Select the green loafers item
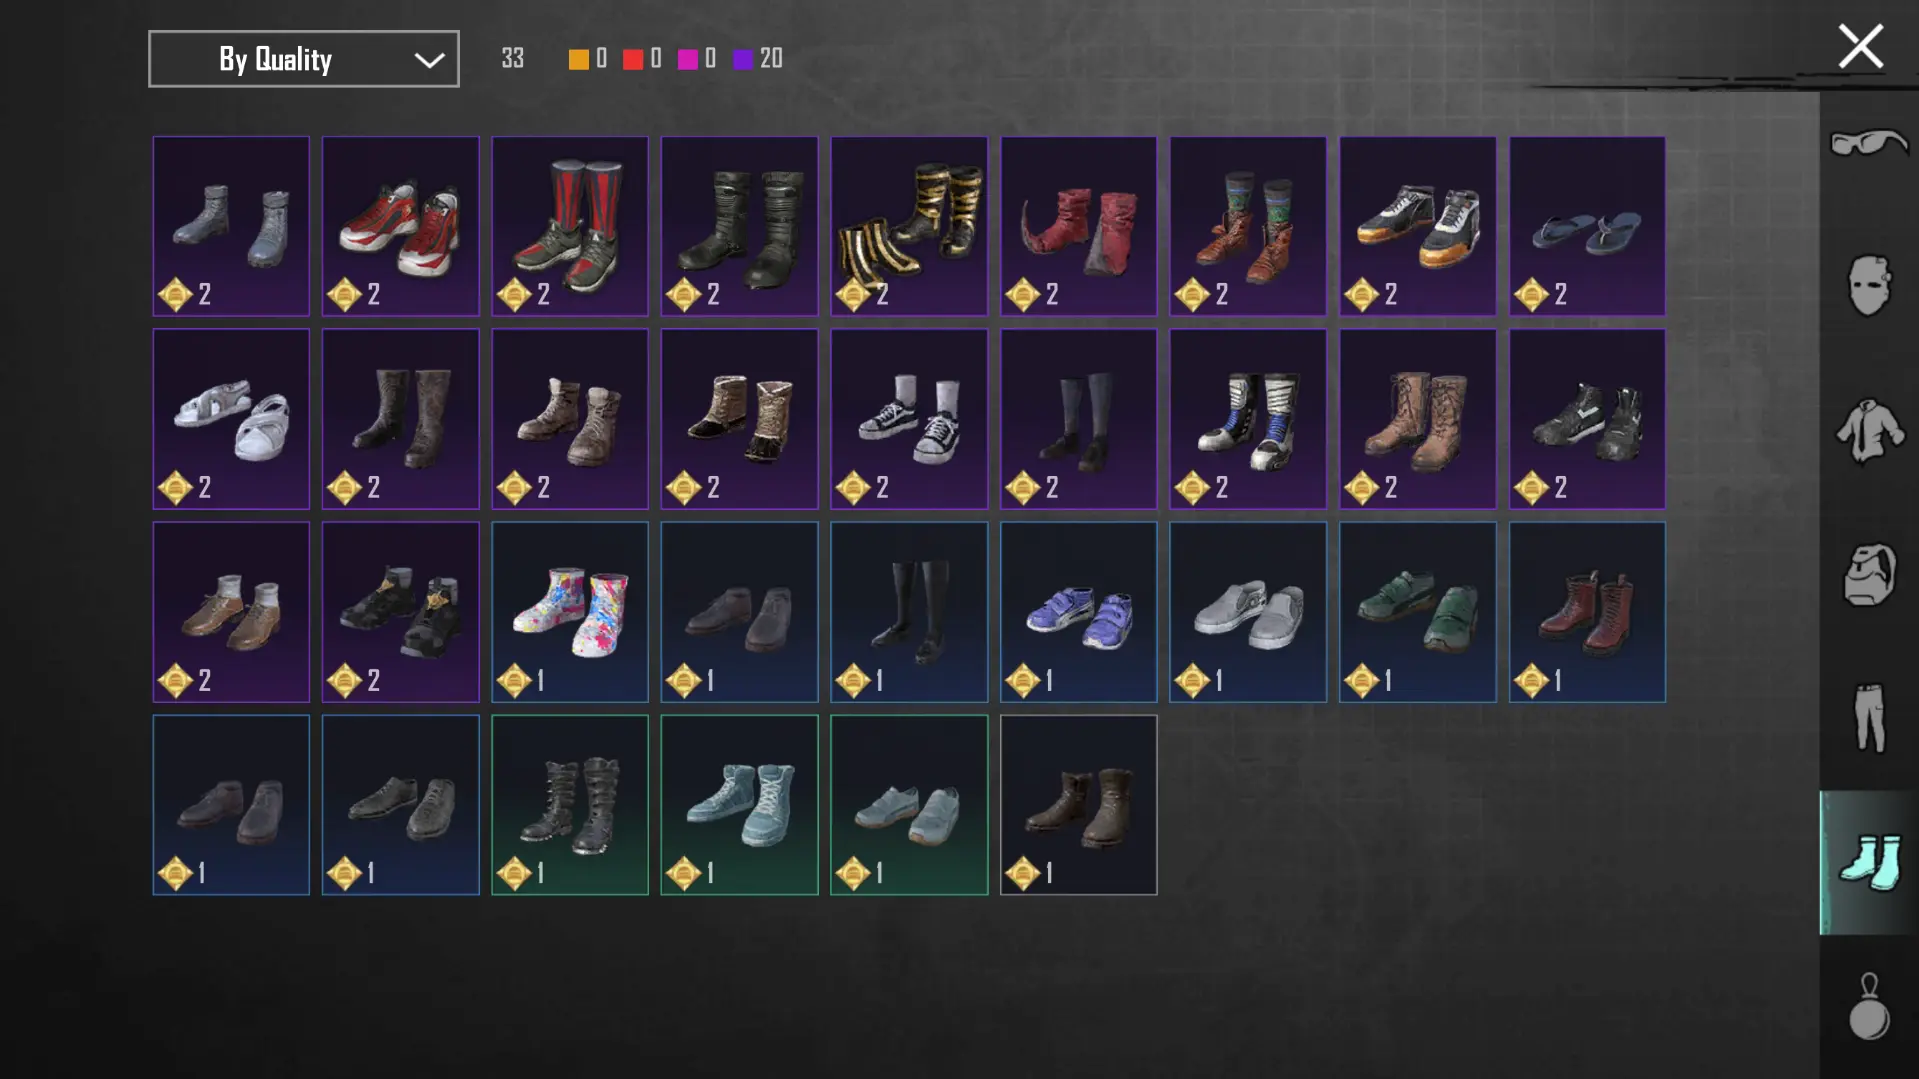 [x=1418, y=612]
